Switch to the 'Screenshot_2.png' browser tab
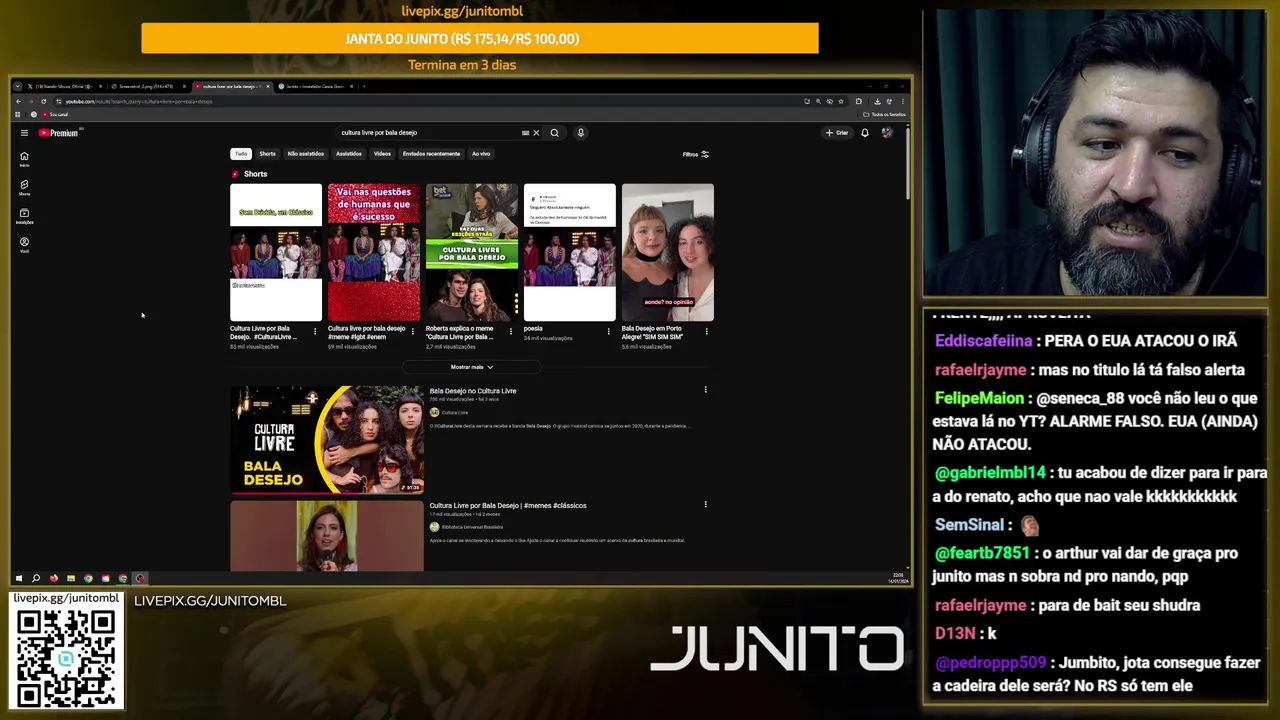 (x=146, y=86)
